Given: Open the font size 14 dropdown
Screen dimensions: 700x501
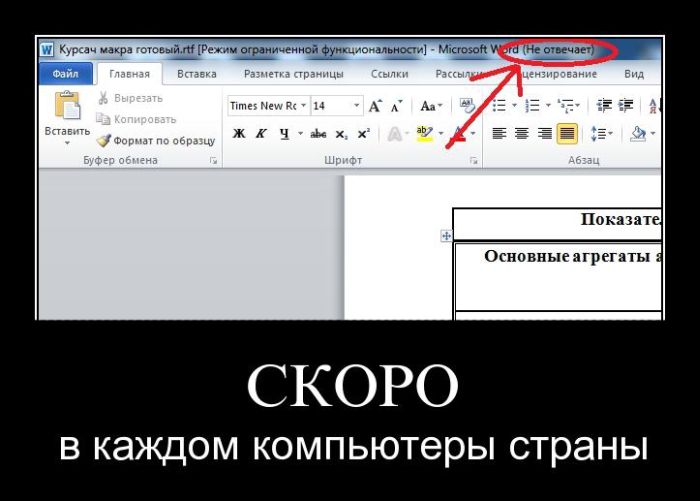Looking at the screenshot, I should pyautogui.click(x=356, y=106).
